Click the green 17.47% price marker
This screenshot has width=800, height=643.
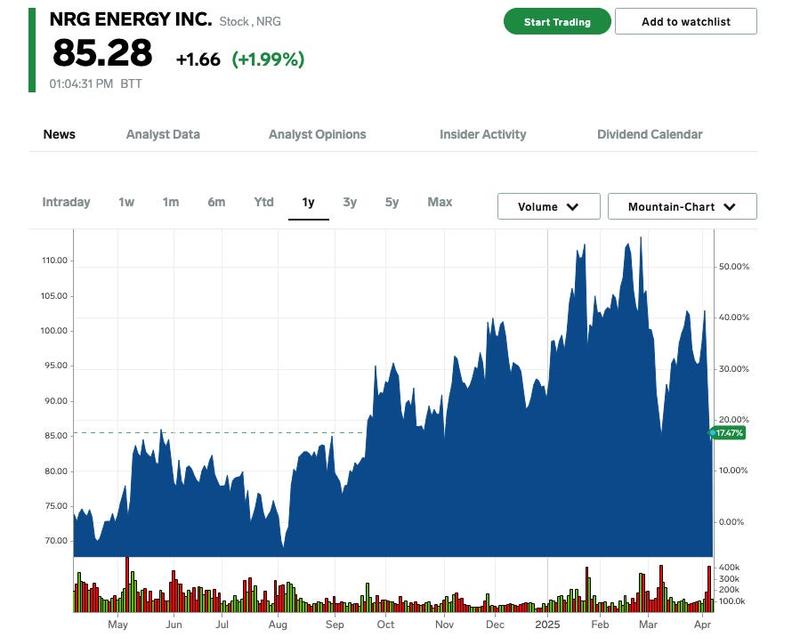pos(728,433)
